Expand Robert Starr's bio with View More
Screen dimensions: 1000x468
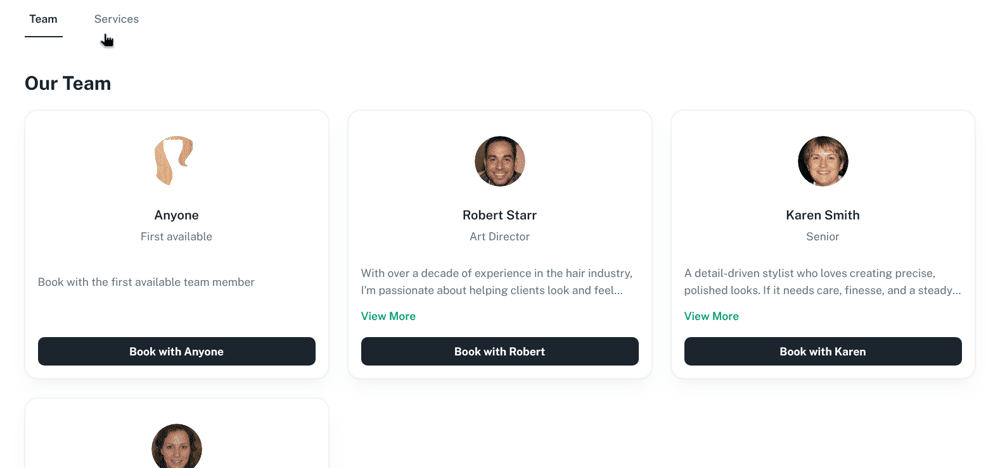click(388, 316)
